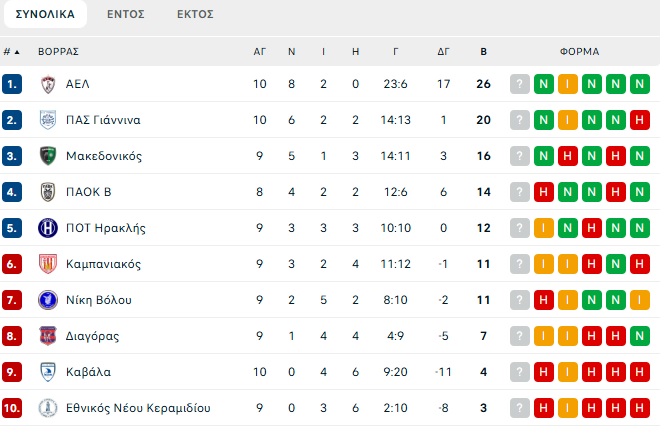The image size is (668, 436).
Task: Click the ΠΑΟΚ Β club emblem
Action: click(x=48, y=192)
